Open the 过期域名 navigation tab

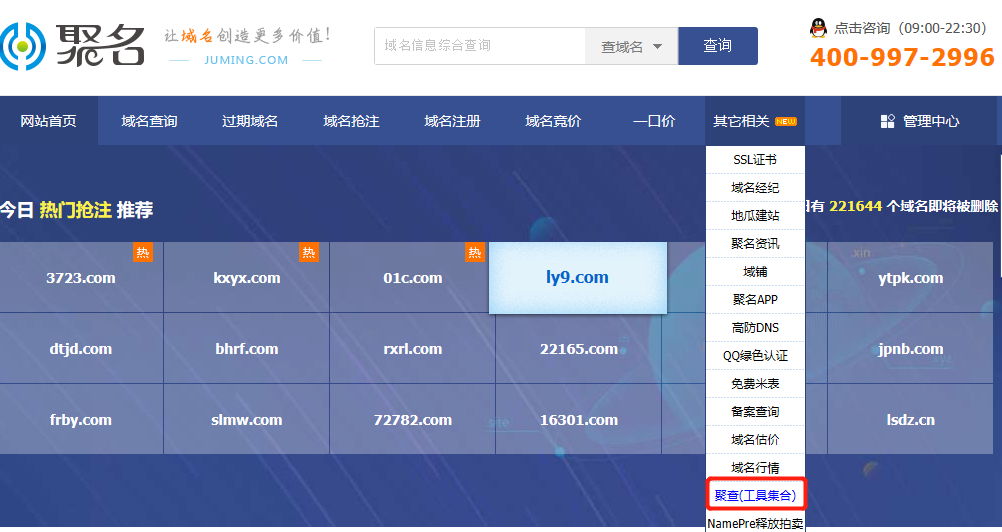click(250, 122)
